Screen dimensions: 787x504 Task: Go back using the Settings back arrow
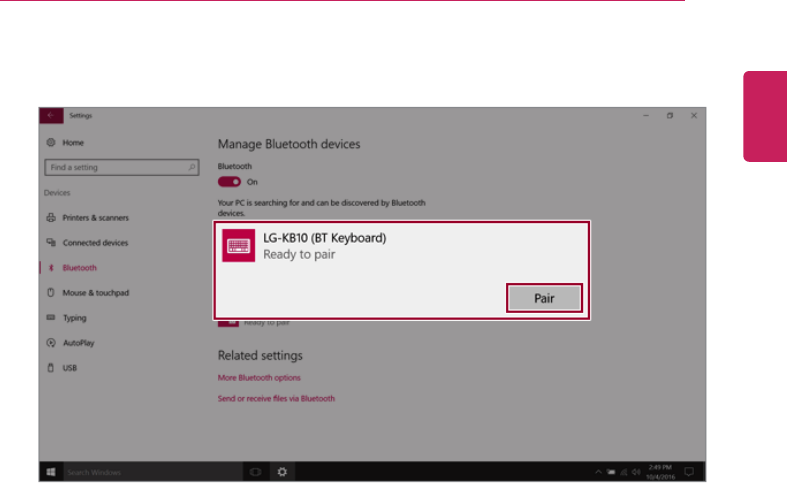pos(51,115)
